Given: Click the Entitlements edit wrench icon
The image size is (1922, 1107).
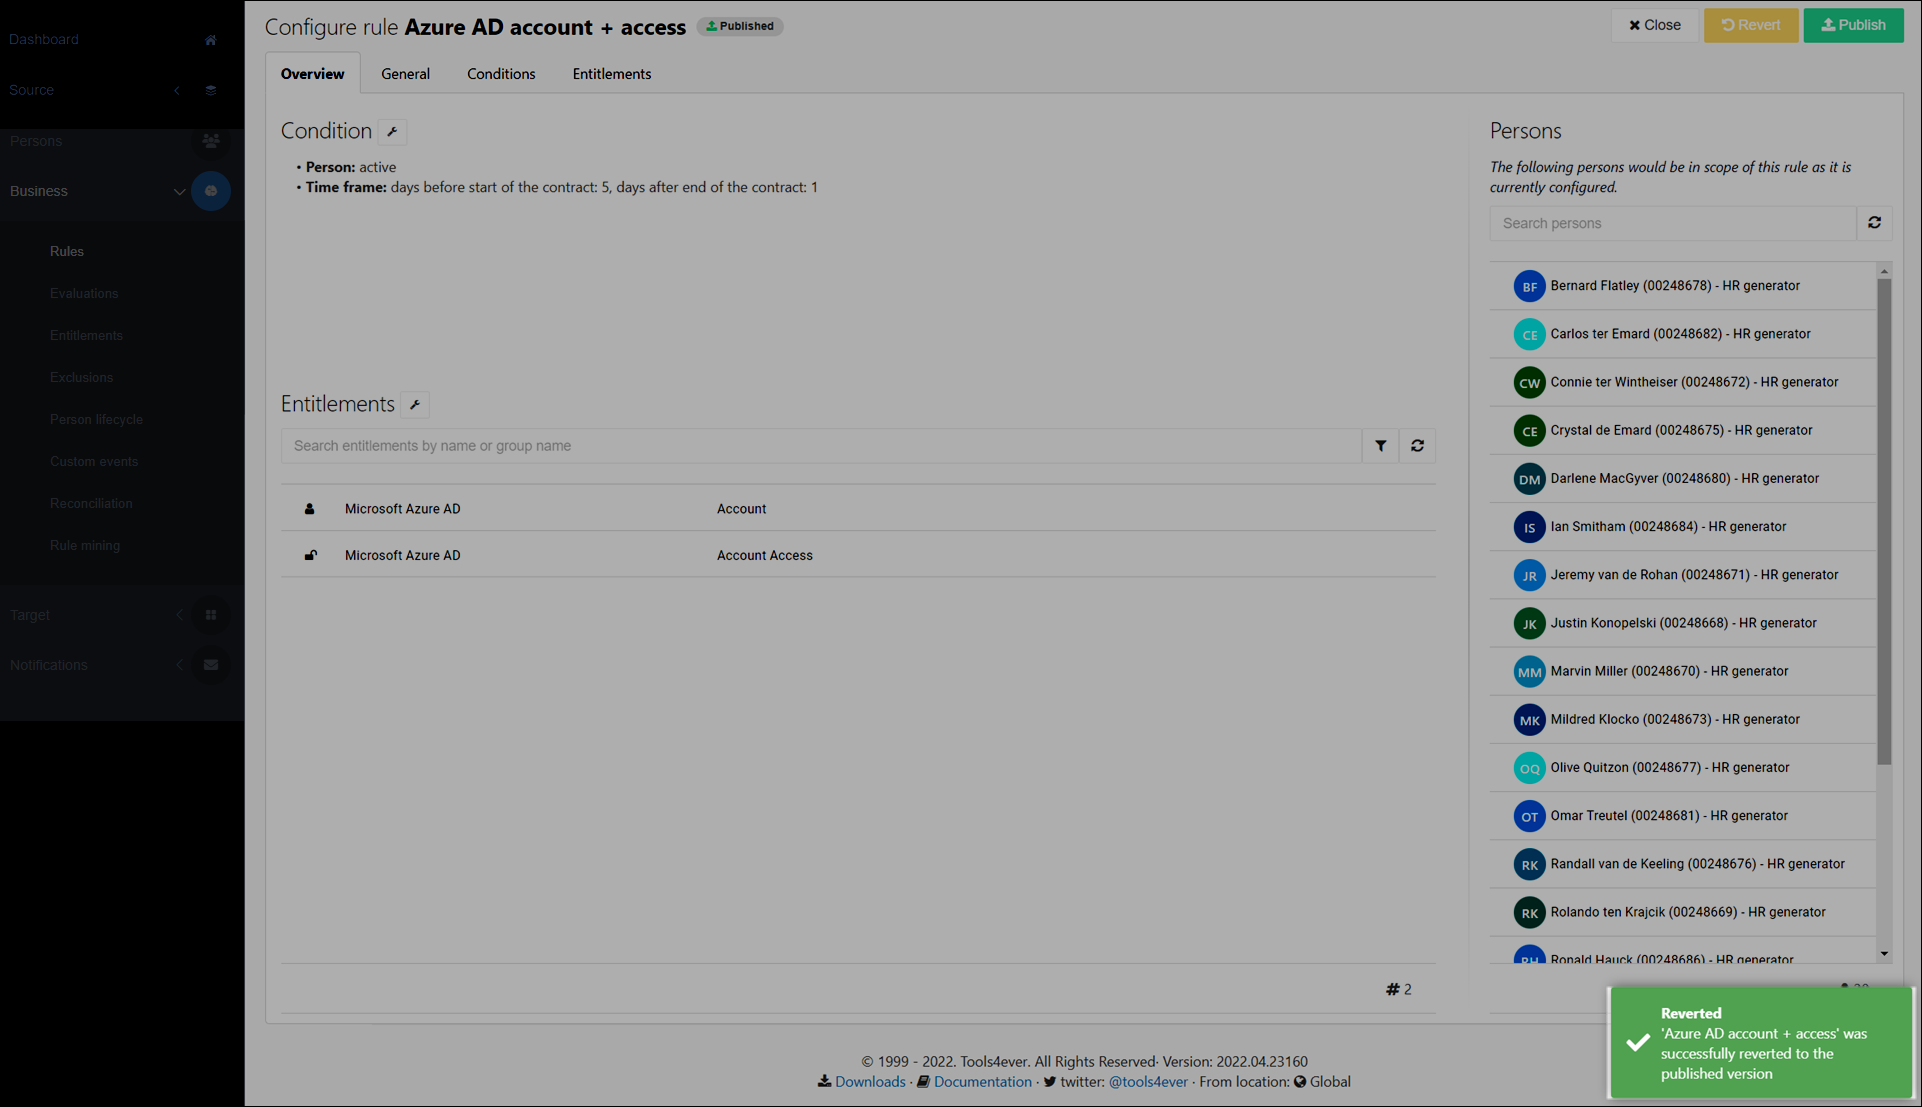Looking at the screenshot, I should tap(415, 405).
